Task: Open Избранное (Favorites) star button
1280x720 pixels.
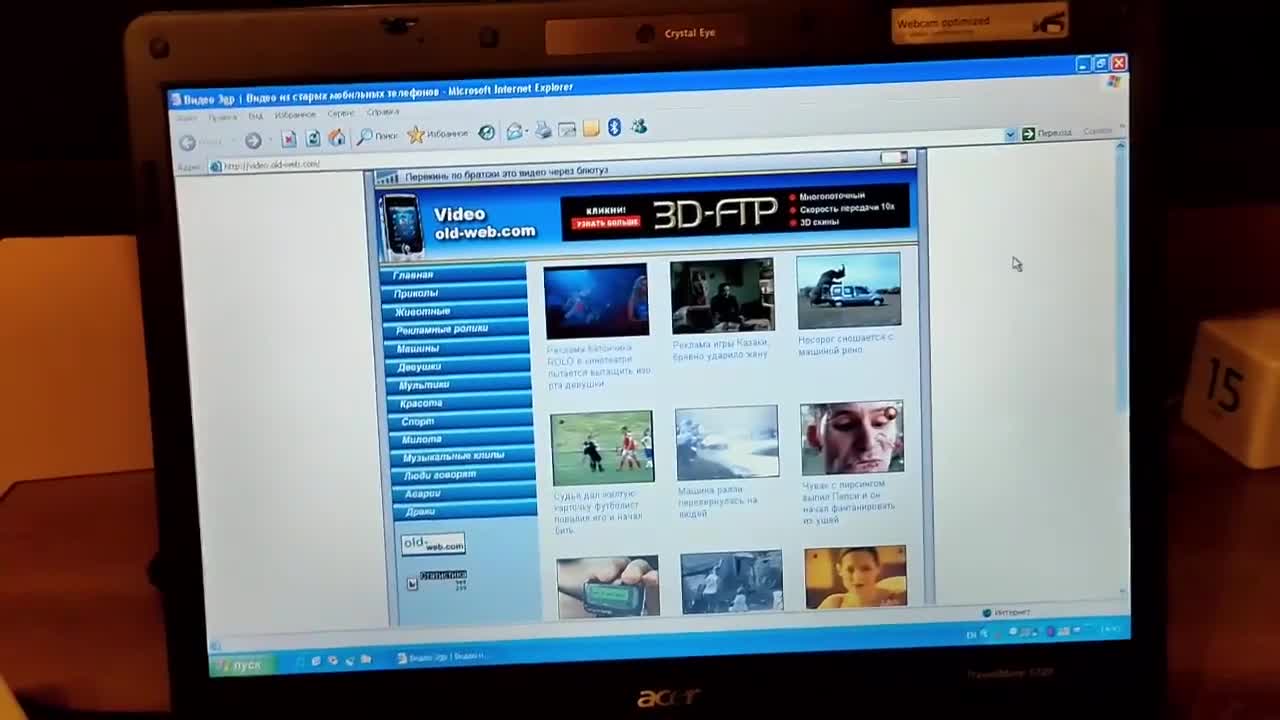Action: click(437, 134)
